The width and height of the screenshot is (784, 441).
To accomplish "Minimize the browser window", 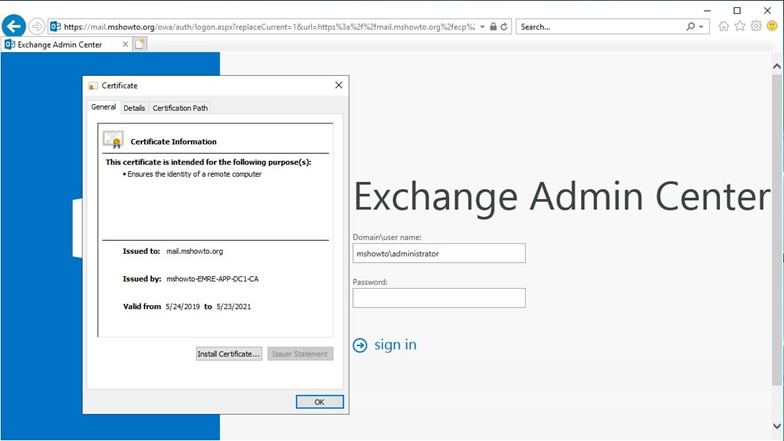I will pyautogui.click(x=707, y=10).
